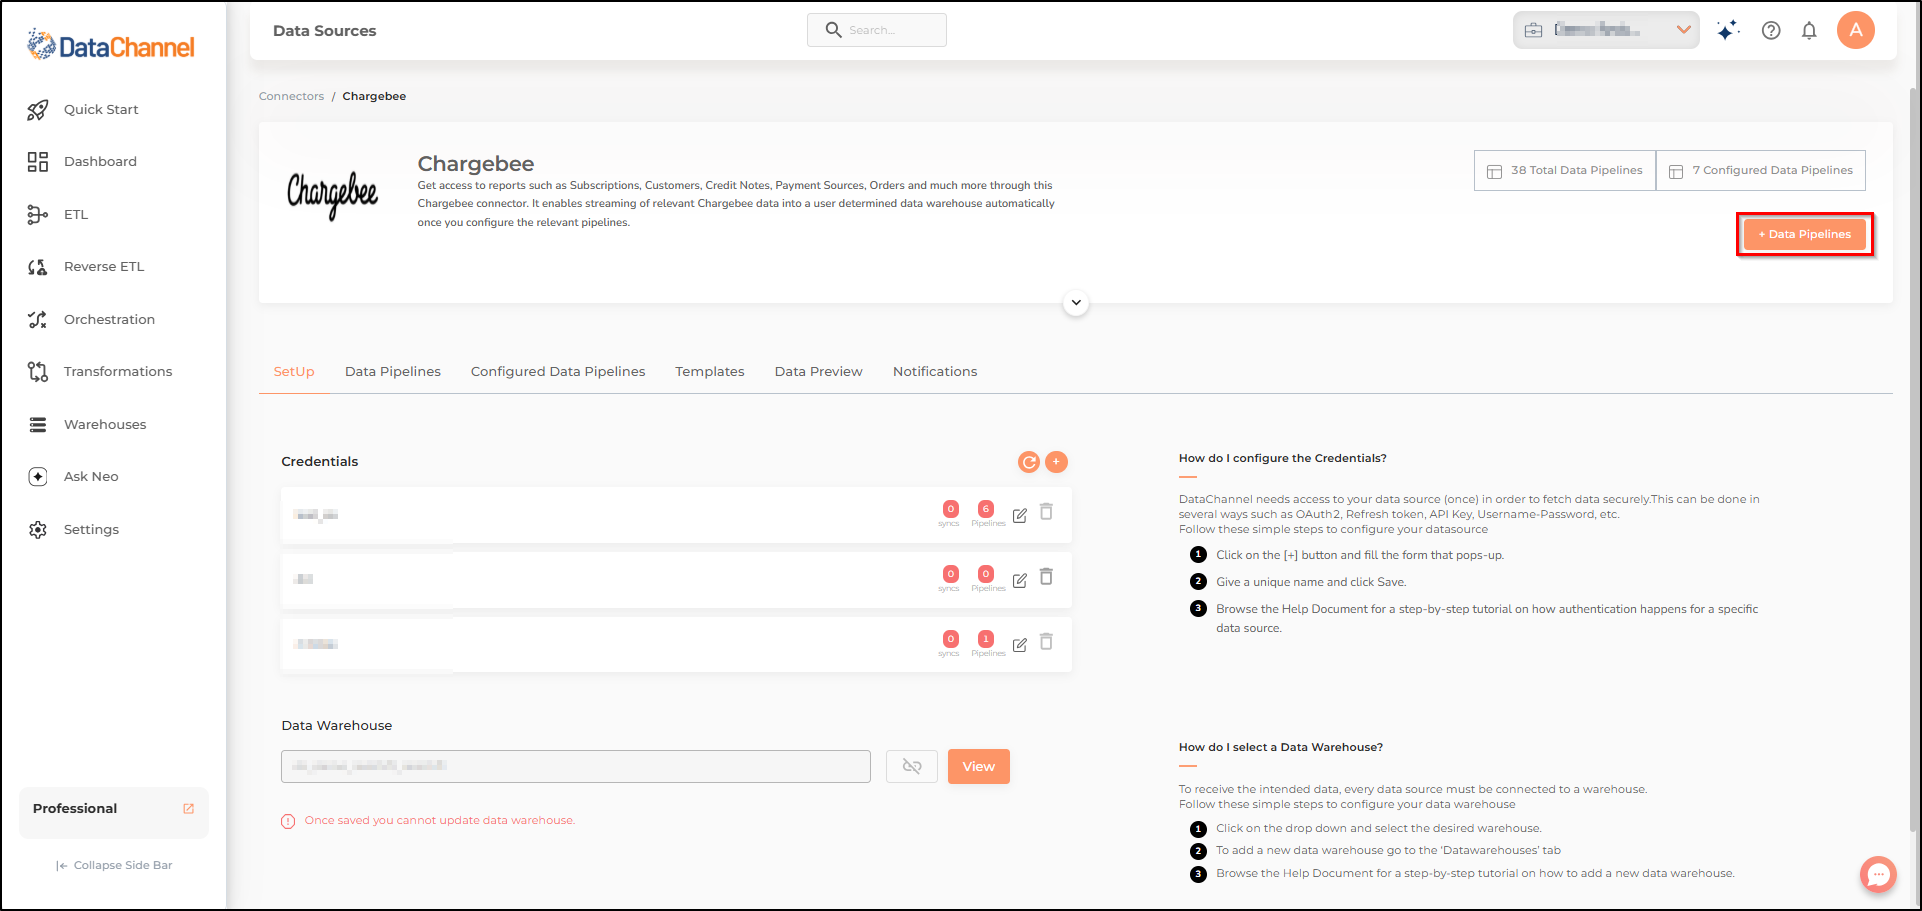The width and height of the screenshot is (1922, 911).
Task: Open the Notifications tab
Action: (x=935, y=372)
